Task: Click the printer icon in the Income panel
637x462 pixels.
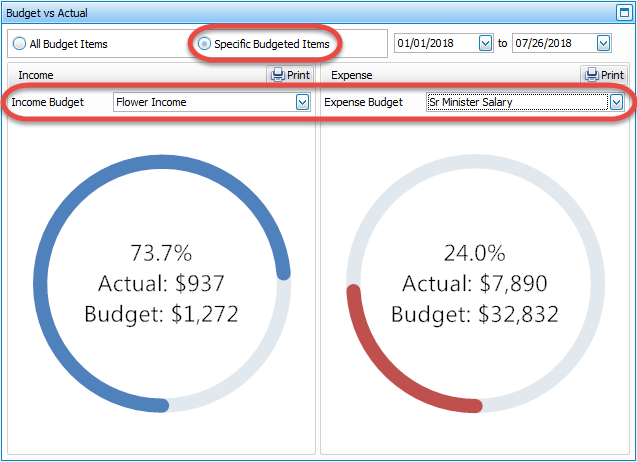Action: pos(278,75)
